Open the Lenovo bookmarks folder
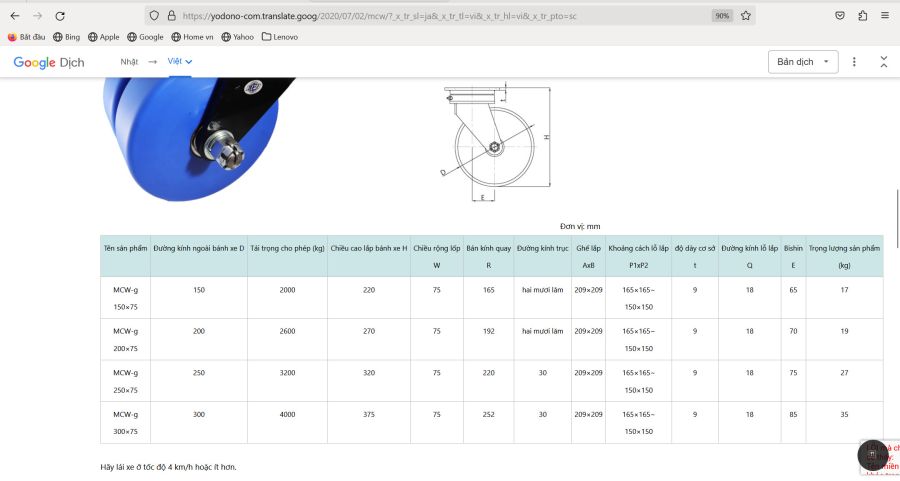This screenshot has height=481, width=900. (280, 37)
